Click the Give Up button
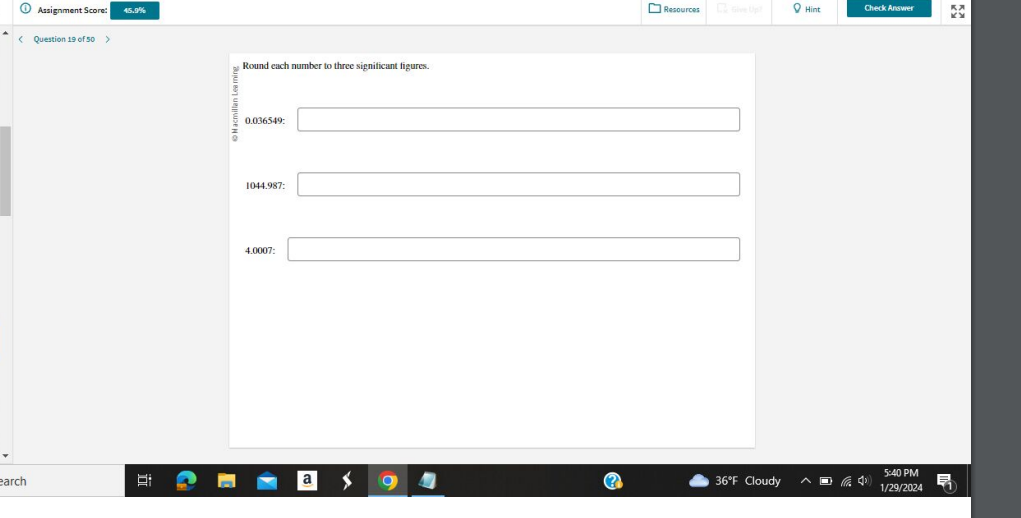 pyautogui.click(x=738, y=9)
